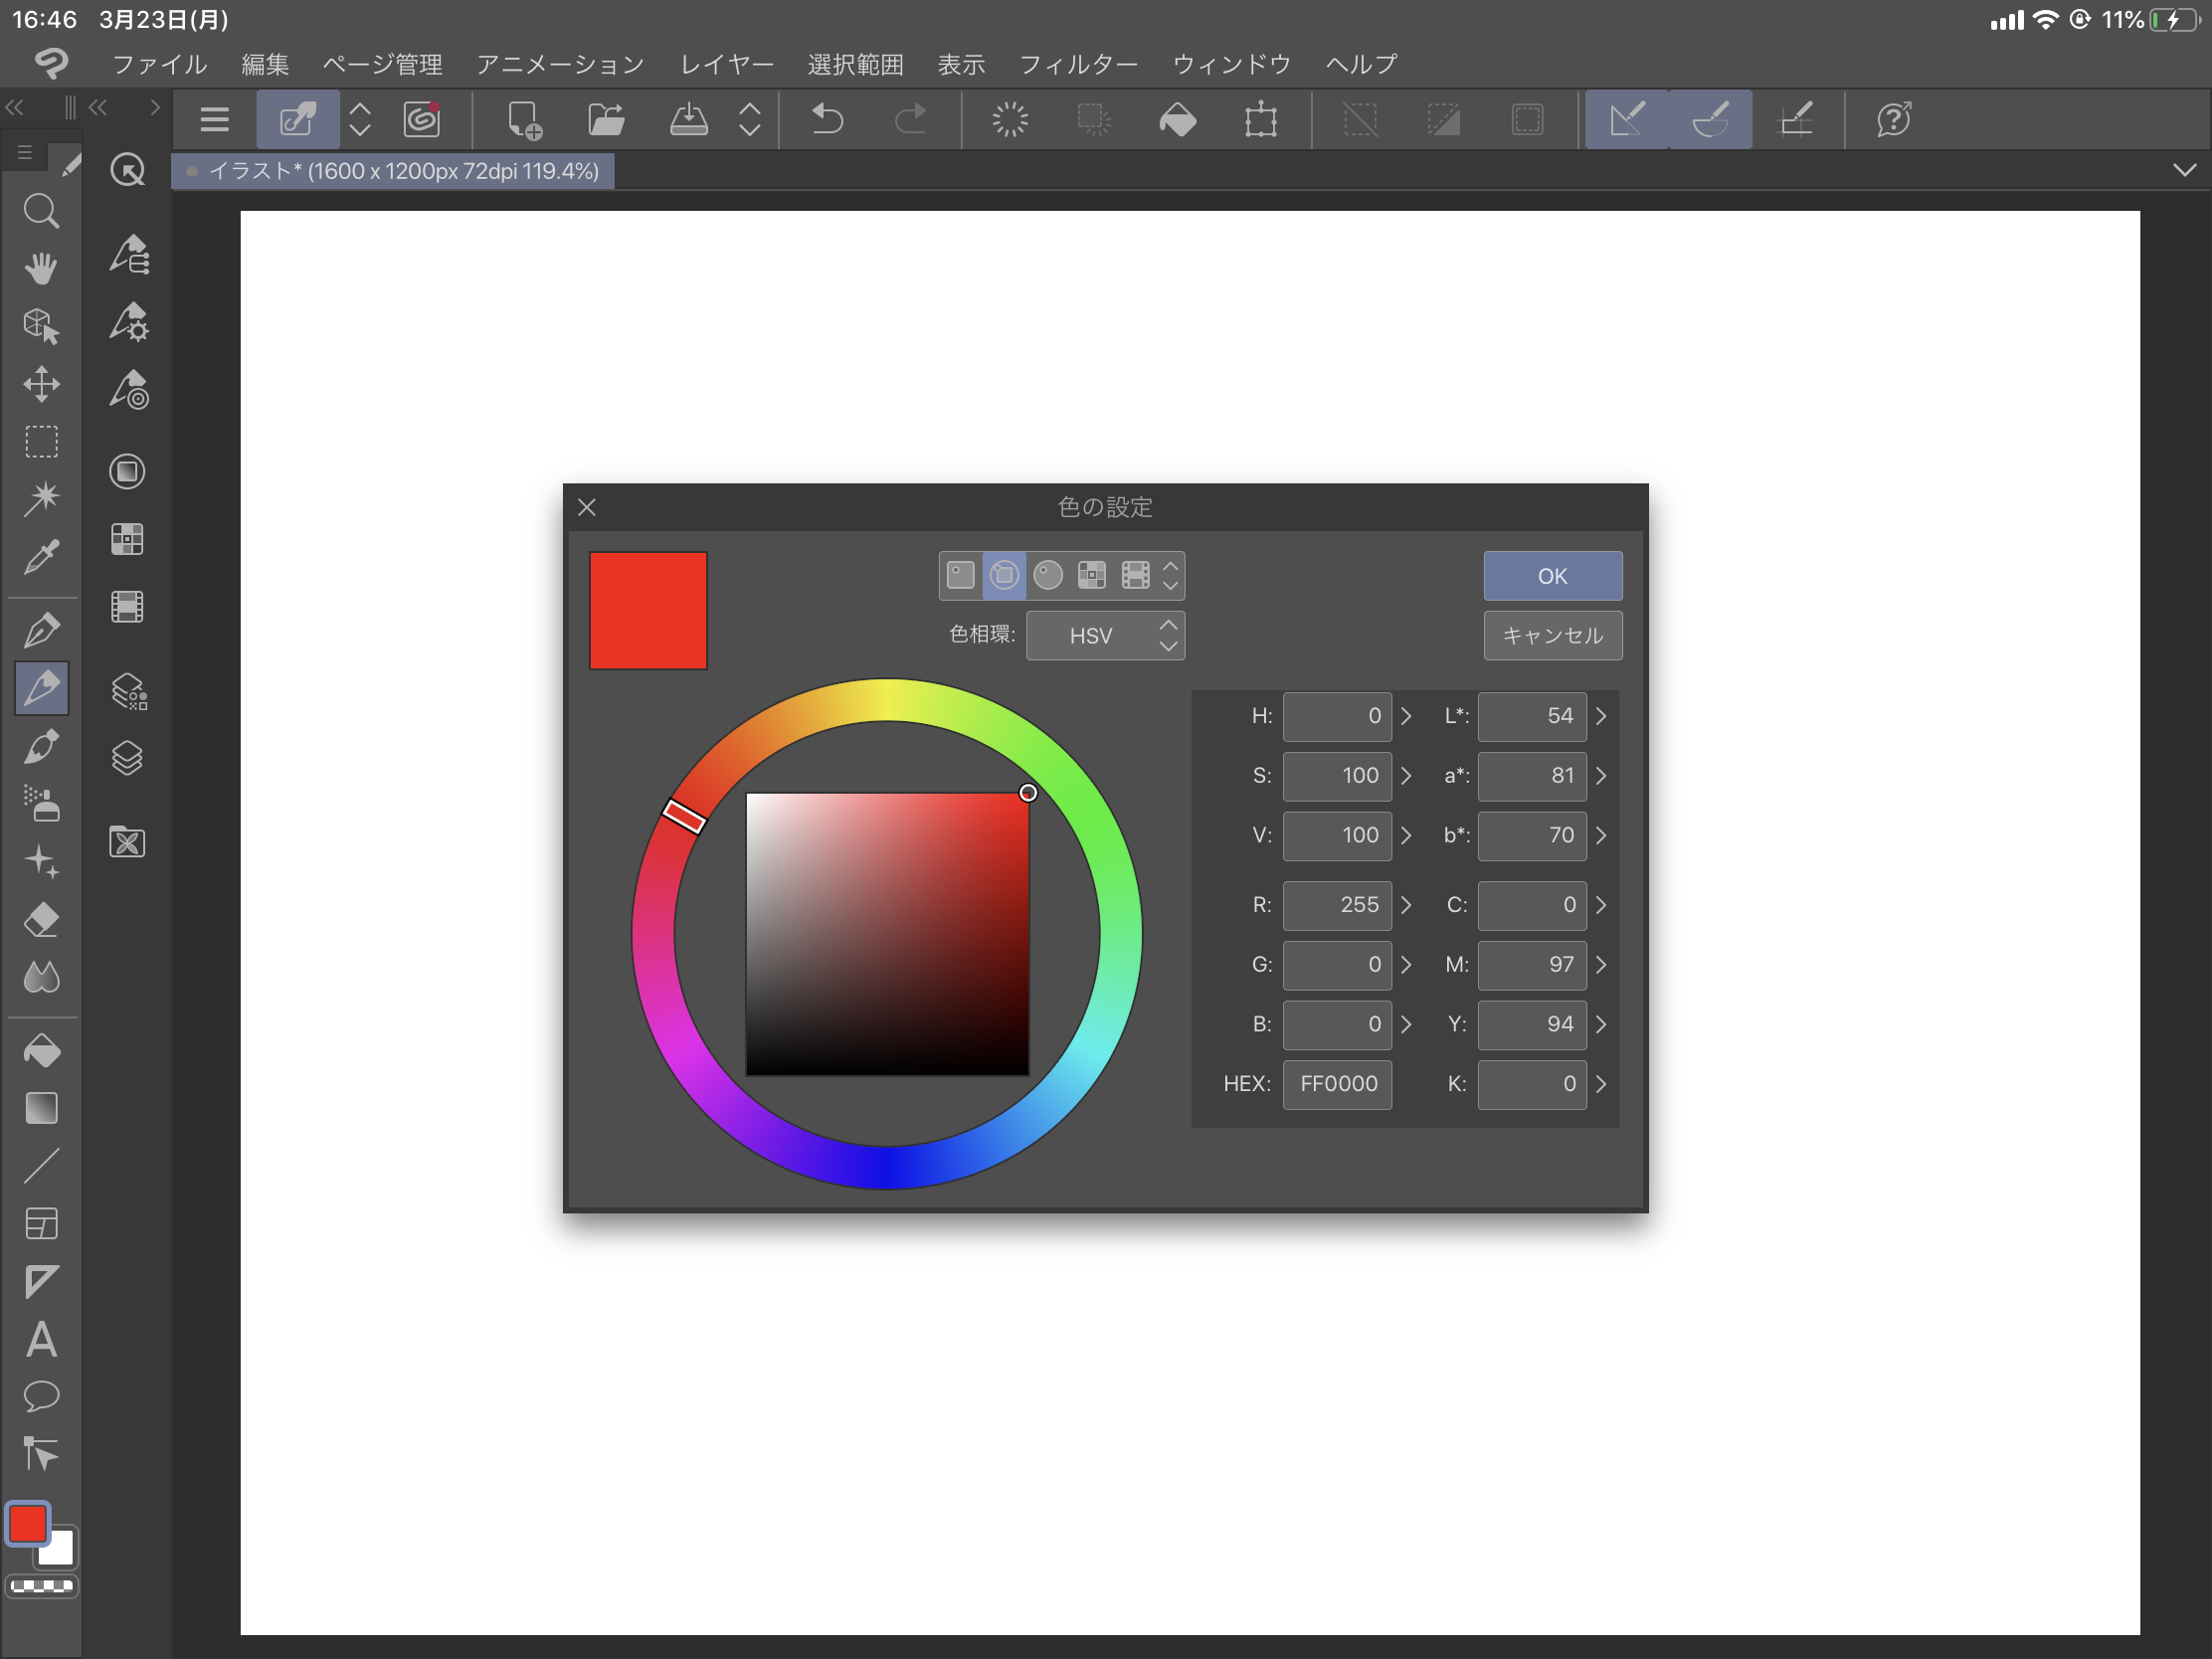Select the Hand move-canvas tool
The image size is (2212, 1659).
pos(41,268)
